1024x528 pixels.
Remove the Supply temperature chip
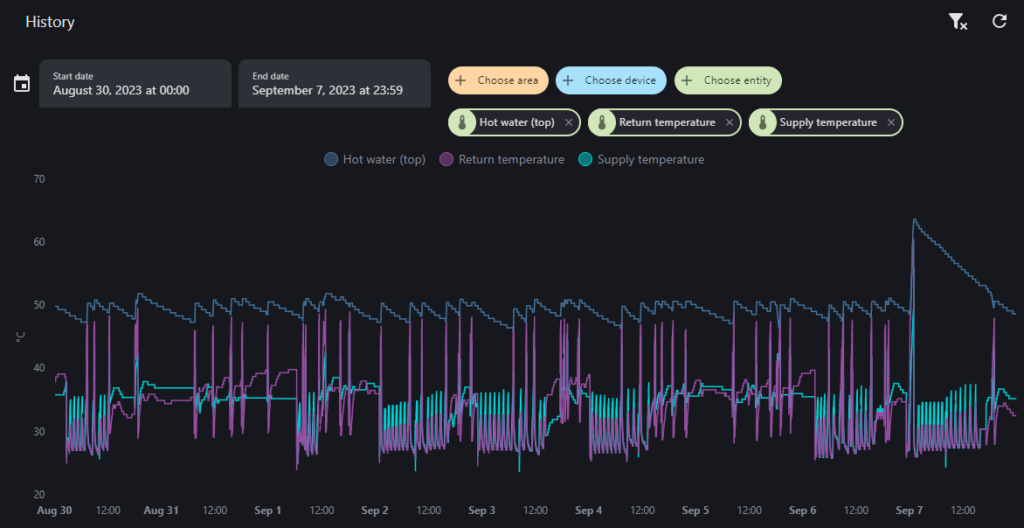(891, 122)
